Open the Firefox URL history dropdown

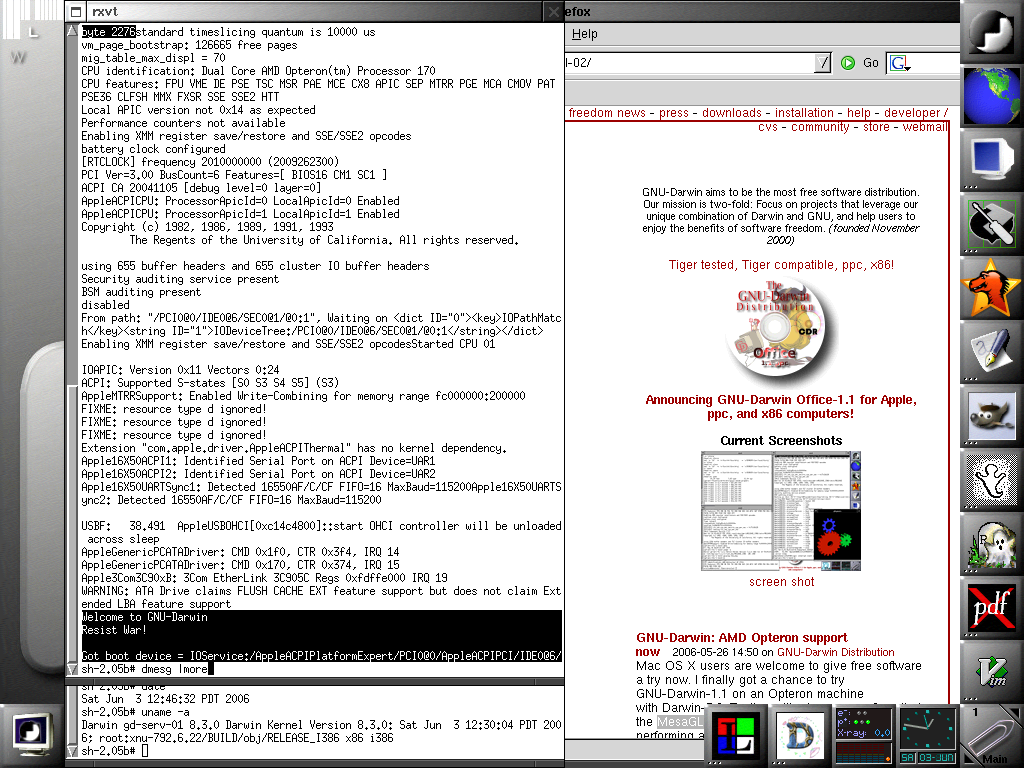click(x=822, y=63)
